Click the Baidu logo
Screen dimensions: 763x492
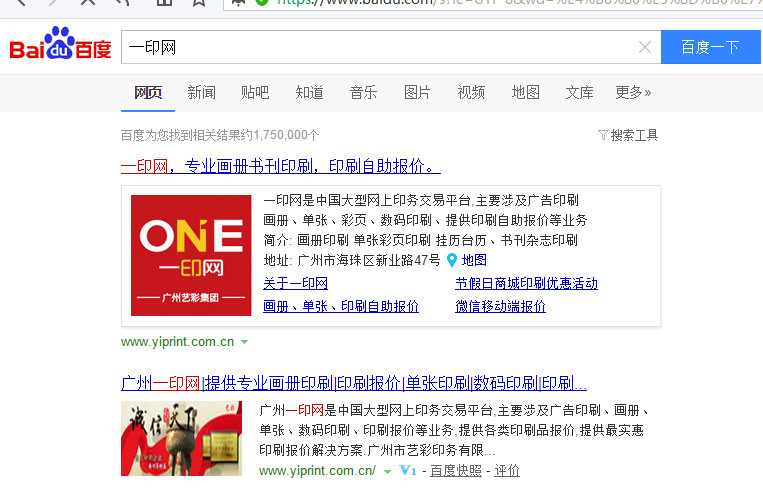point(60,44)
